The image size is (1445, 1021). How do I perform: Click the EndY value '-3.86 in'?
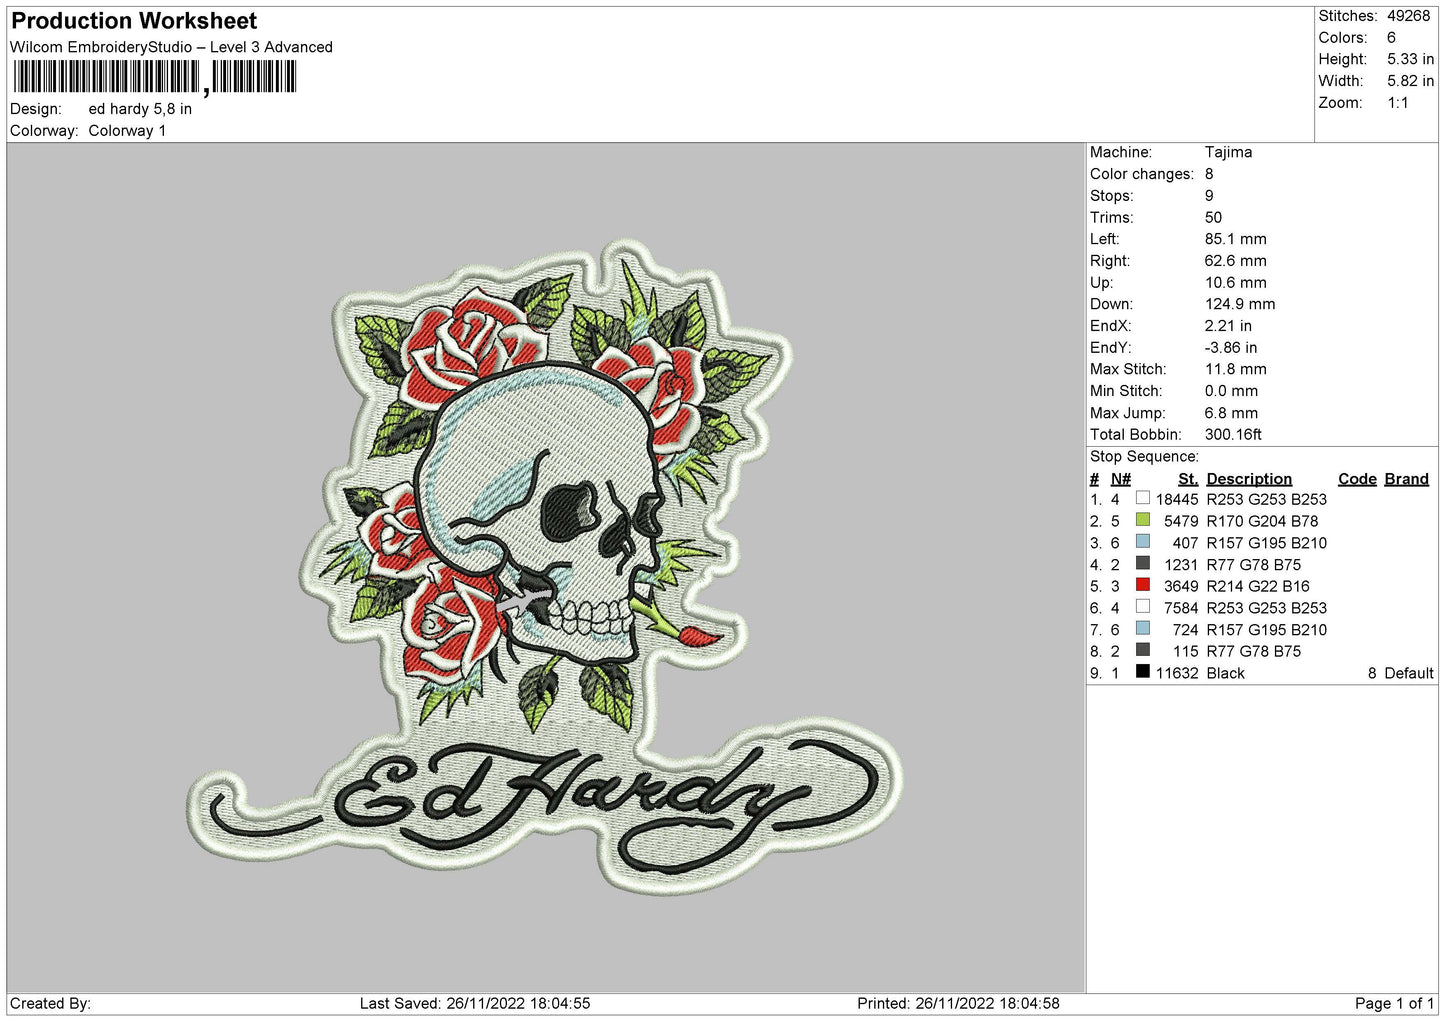pyautogui.click(x=1231, y=348)
